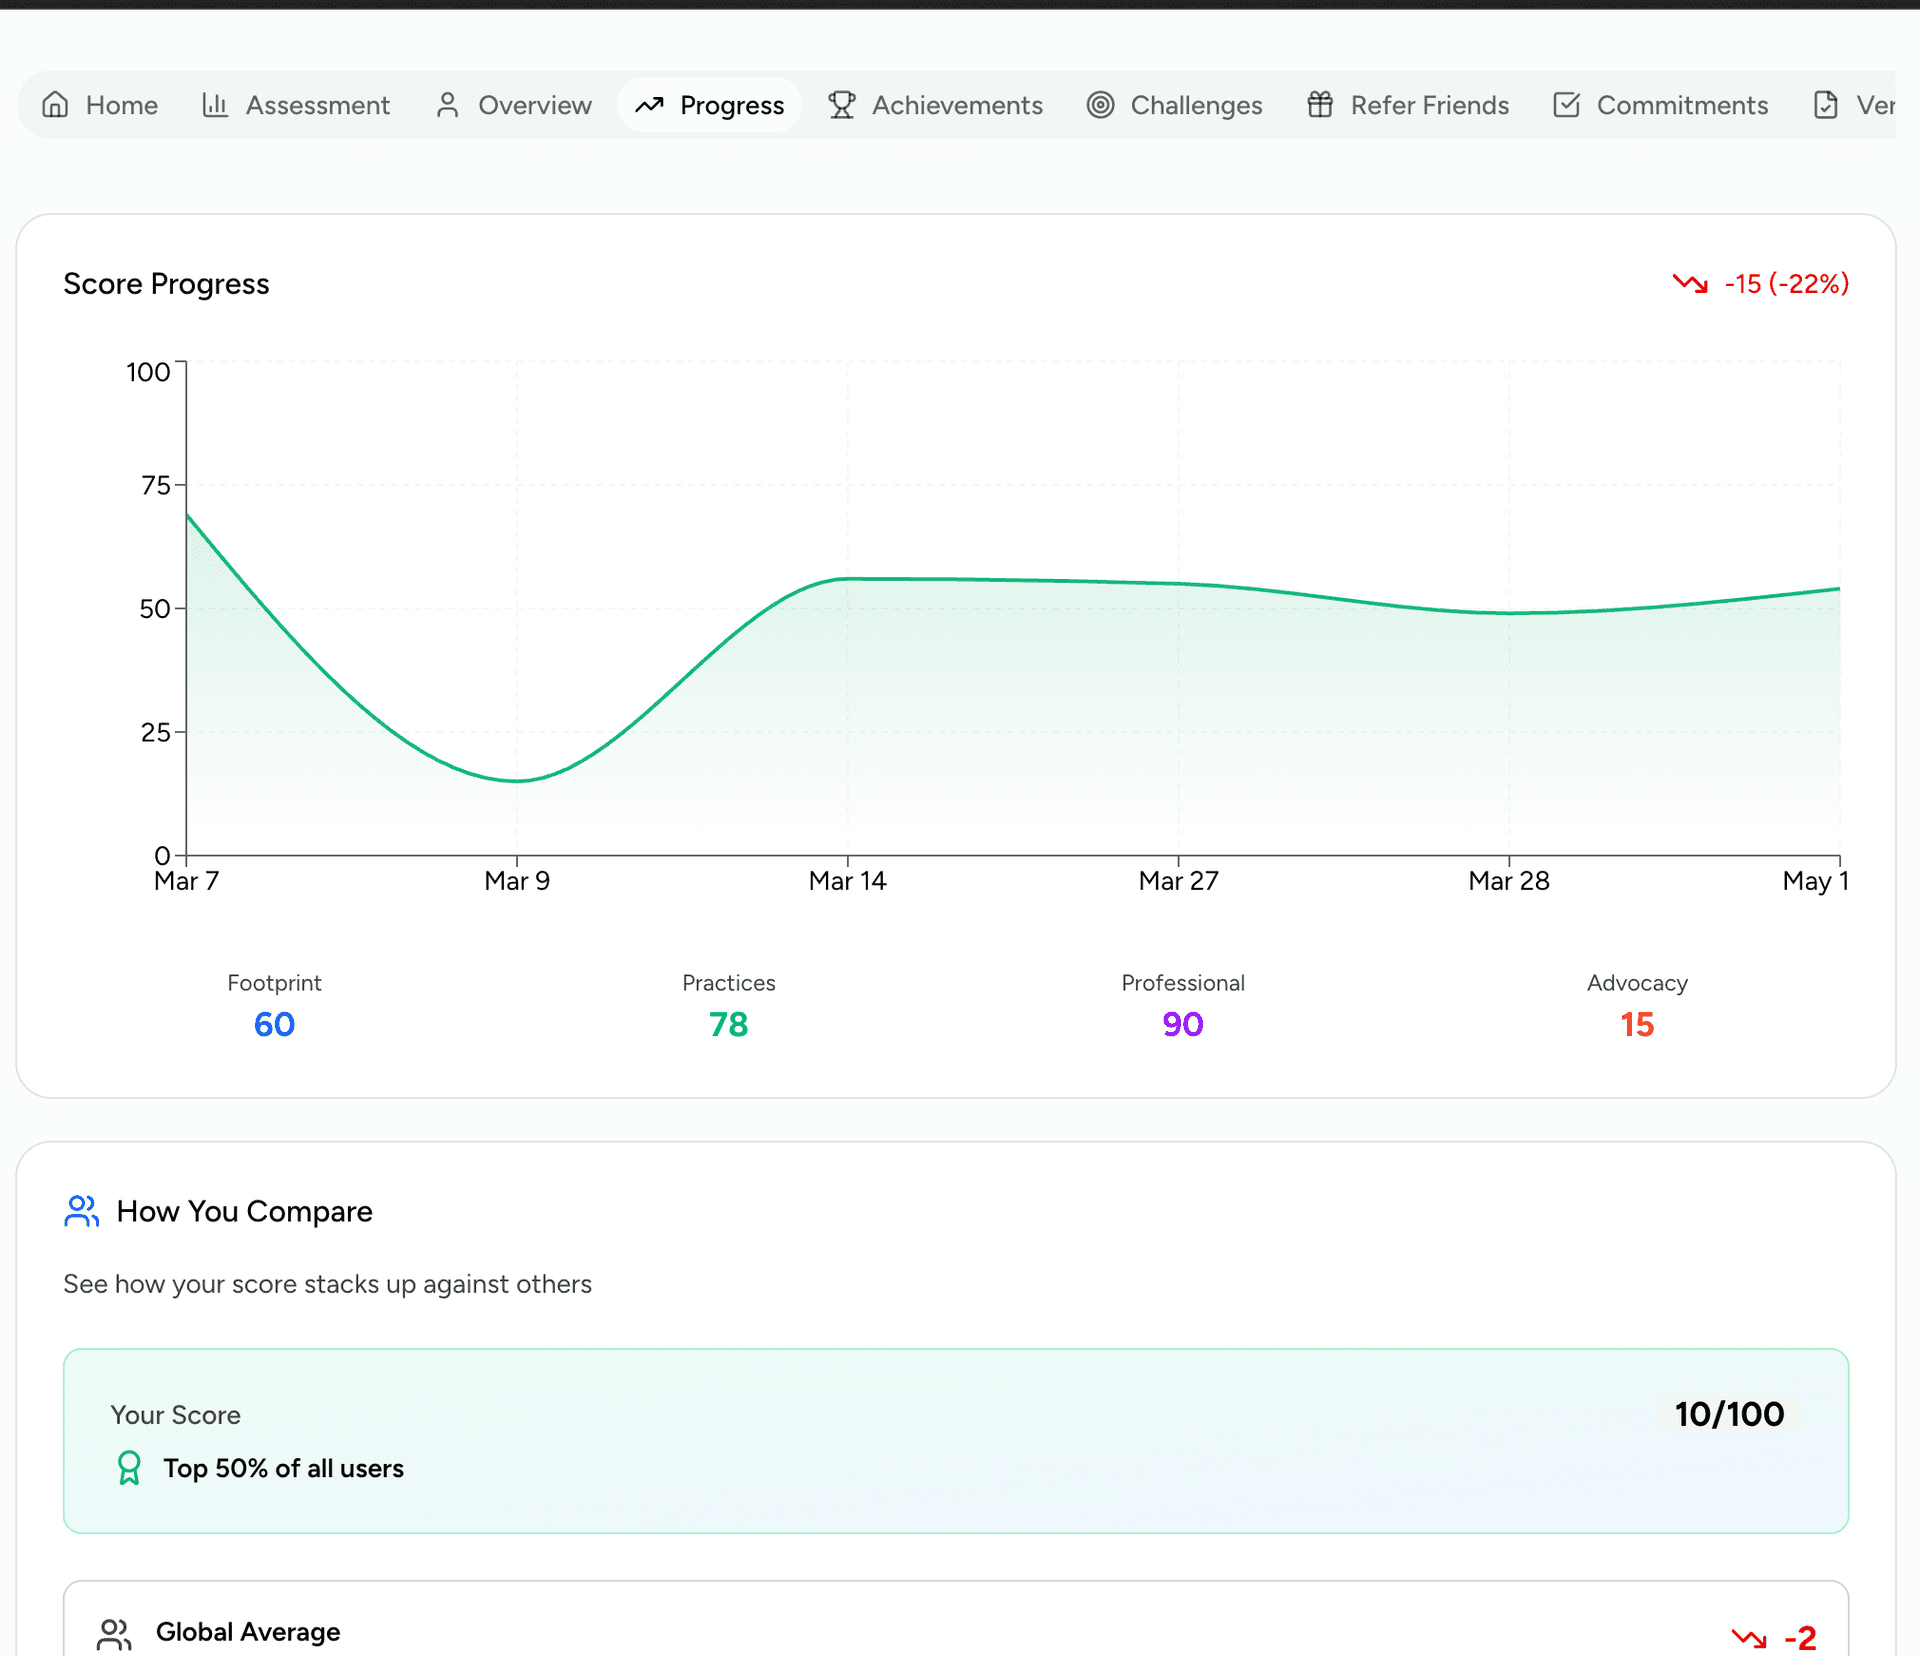Click the 25 y-axis label
The width and height of the screenshot is (1920, 1656).
(x=156, y=732)
